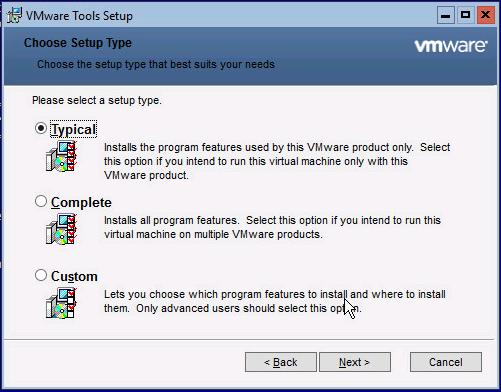Click the Complete setup installer icon

coord(61,229)
